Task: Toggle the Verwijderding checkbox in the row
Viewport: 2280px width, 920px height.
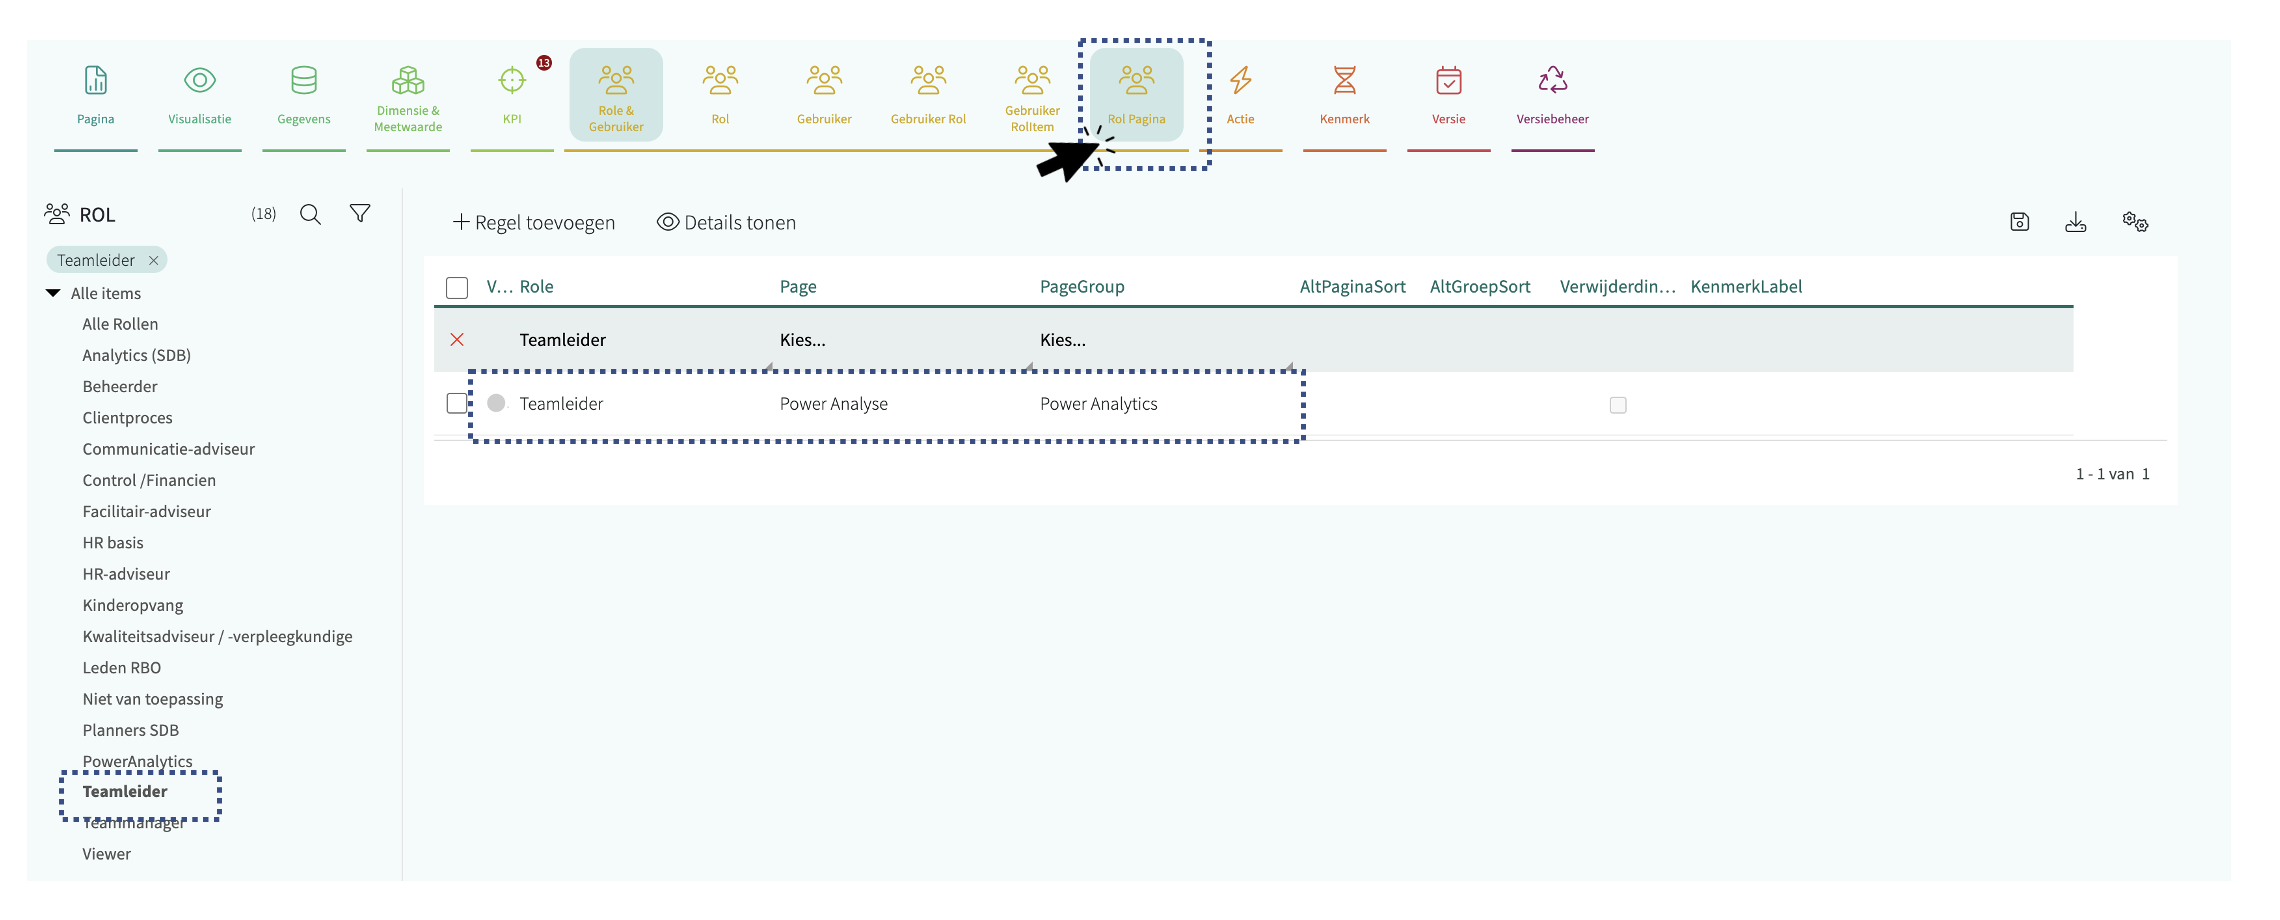Action: coord(1618,405)
